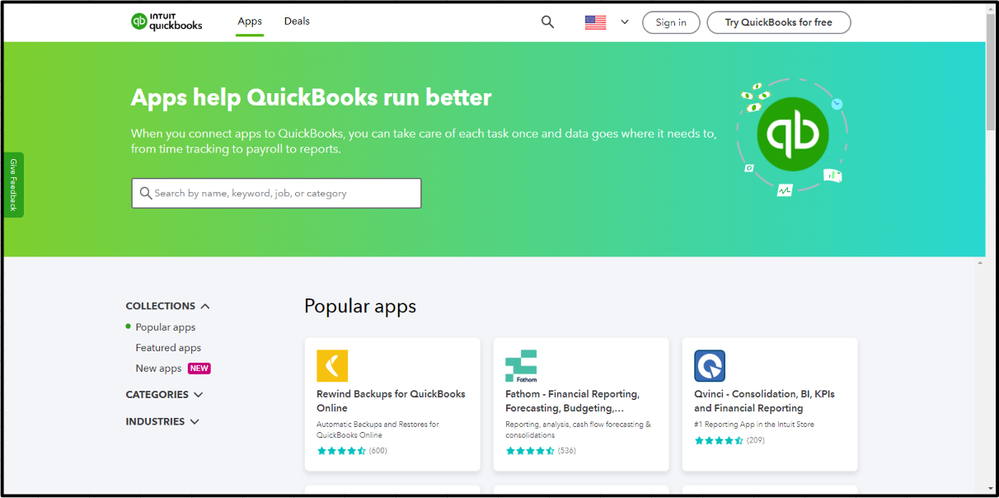Click Rewind Backups star rating
This screenshot has width=999, height=498.
[341, 451]
